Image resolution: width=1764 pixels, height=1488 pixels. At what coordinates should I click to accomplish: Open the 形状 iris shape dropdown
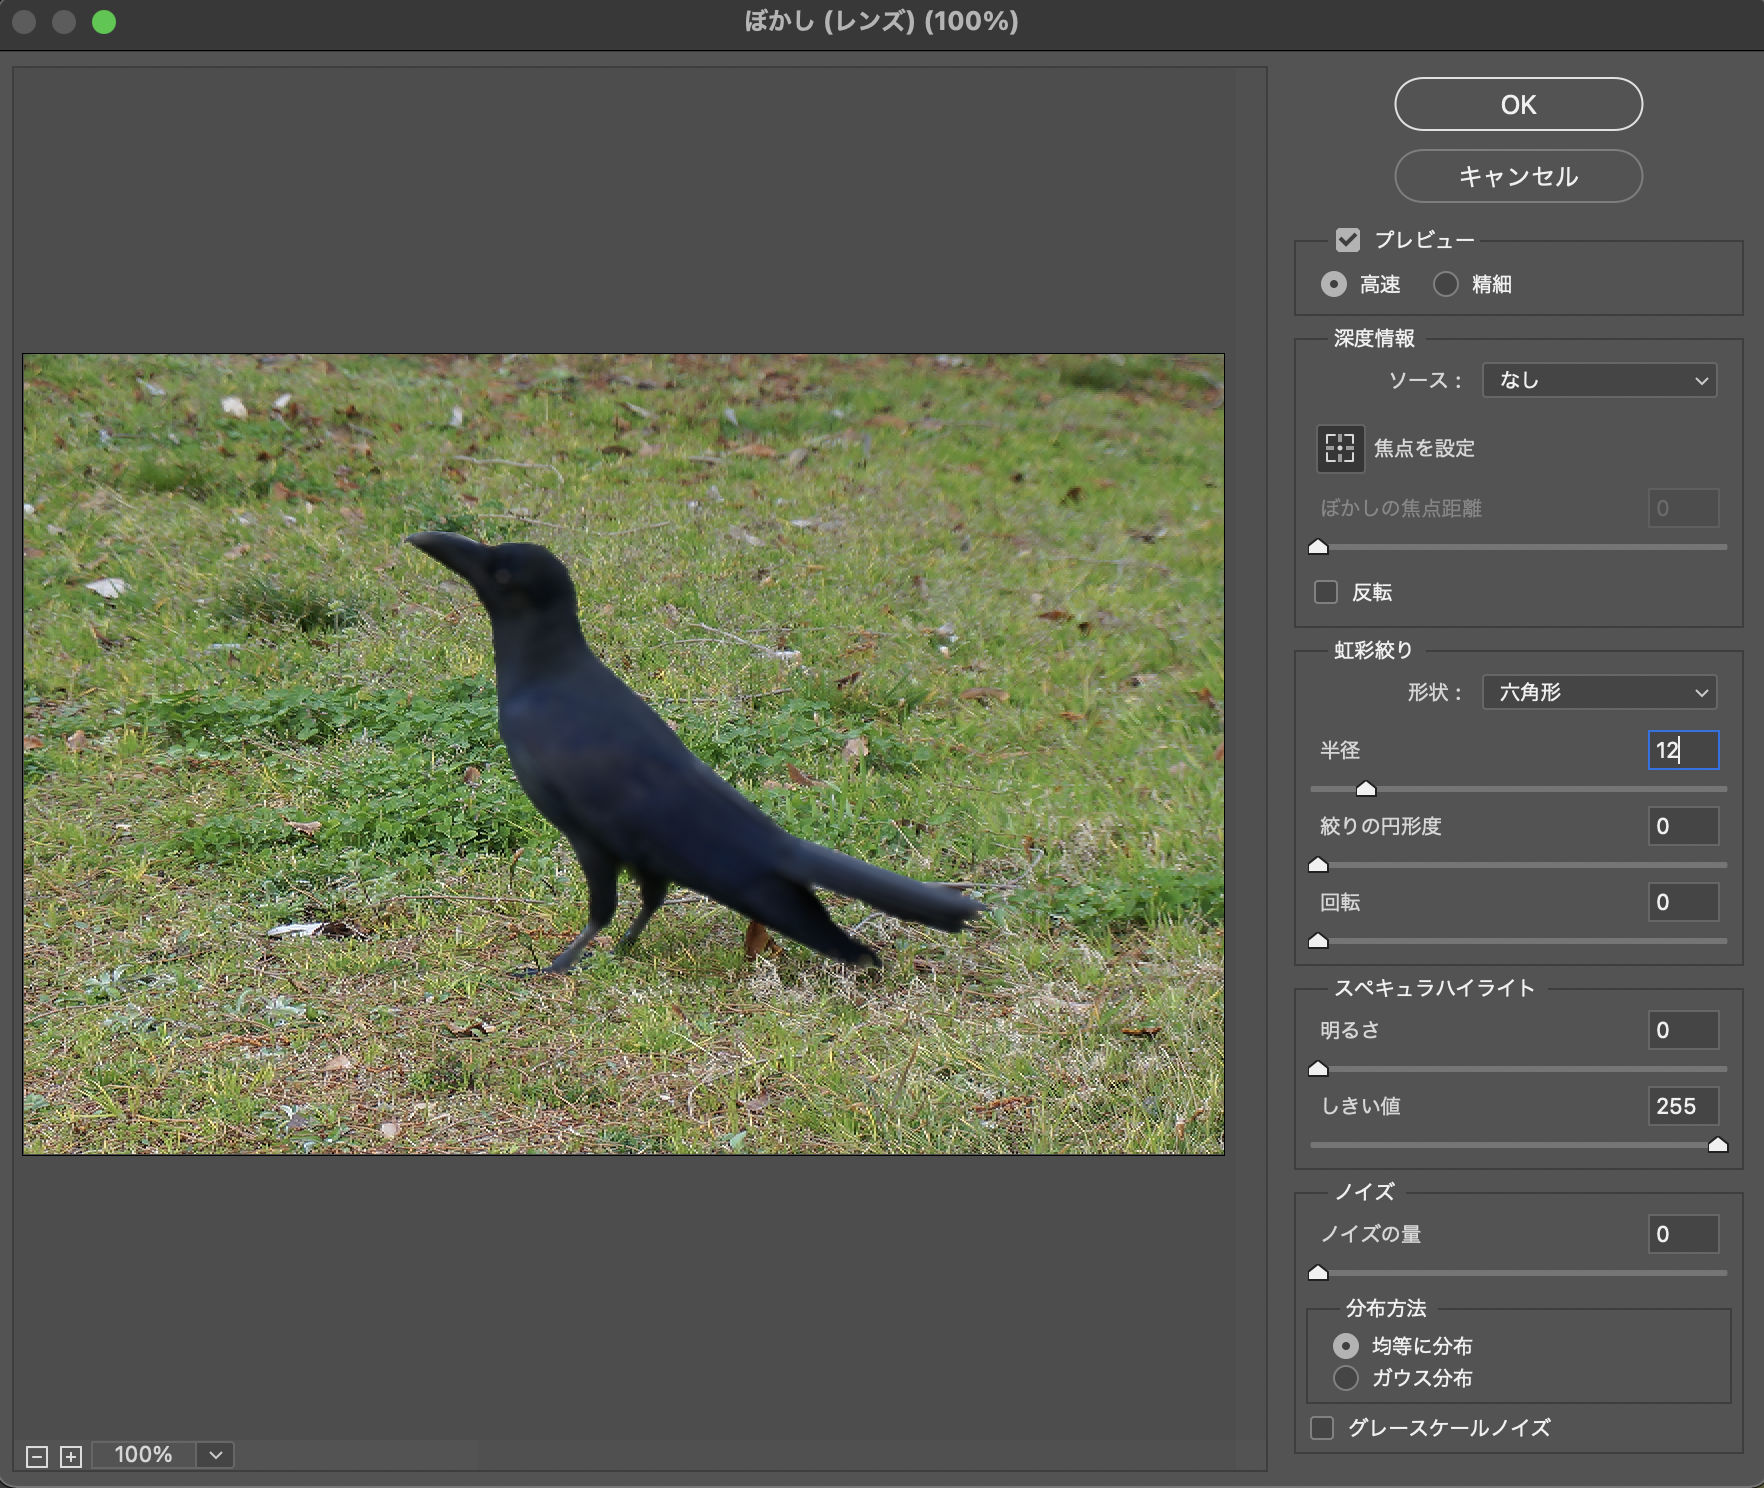(x=1599, y=692)
